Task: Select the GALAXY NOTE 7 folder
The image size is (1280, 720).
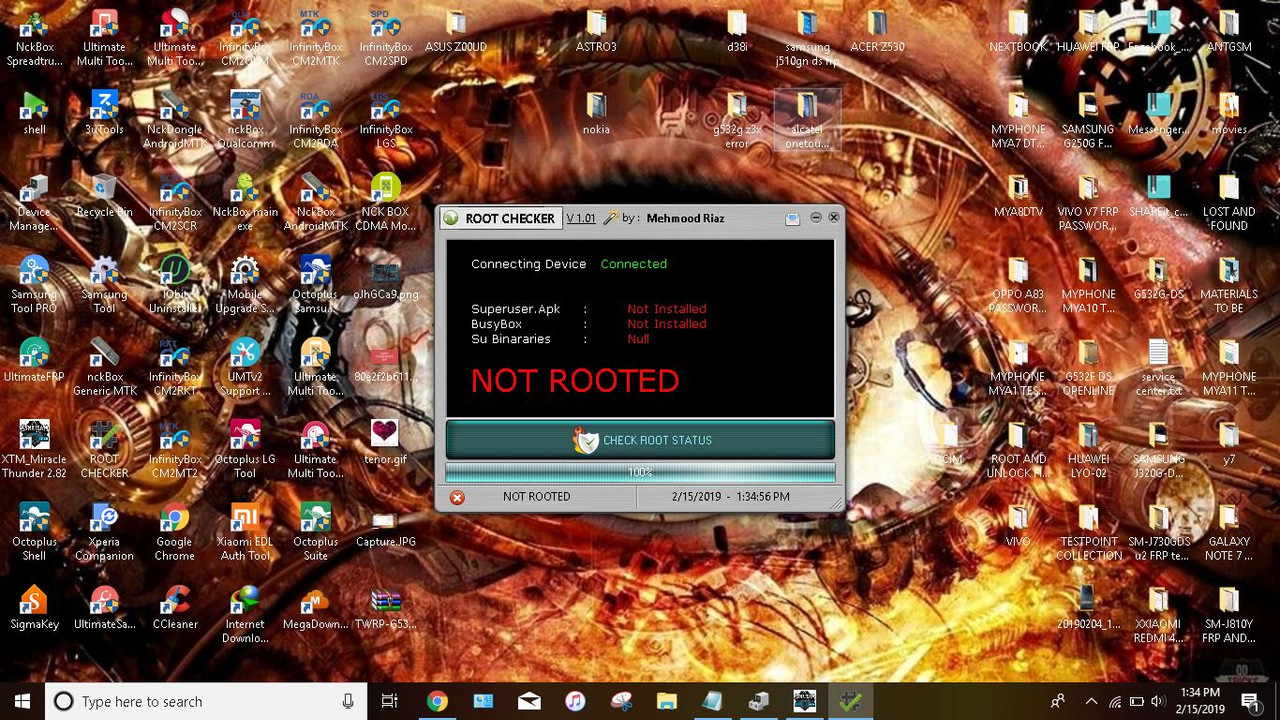Action: tap(1229, 533)
